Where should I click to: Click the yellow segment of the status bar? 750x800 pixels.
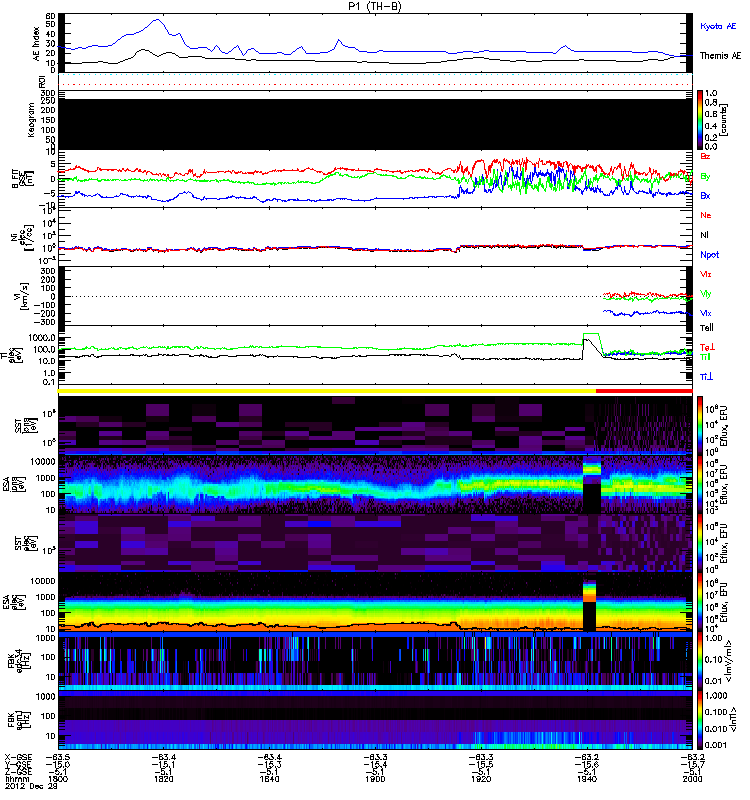coord(327,390)
